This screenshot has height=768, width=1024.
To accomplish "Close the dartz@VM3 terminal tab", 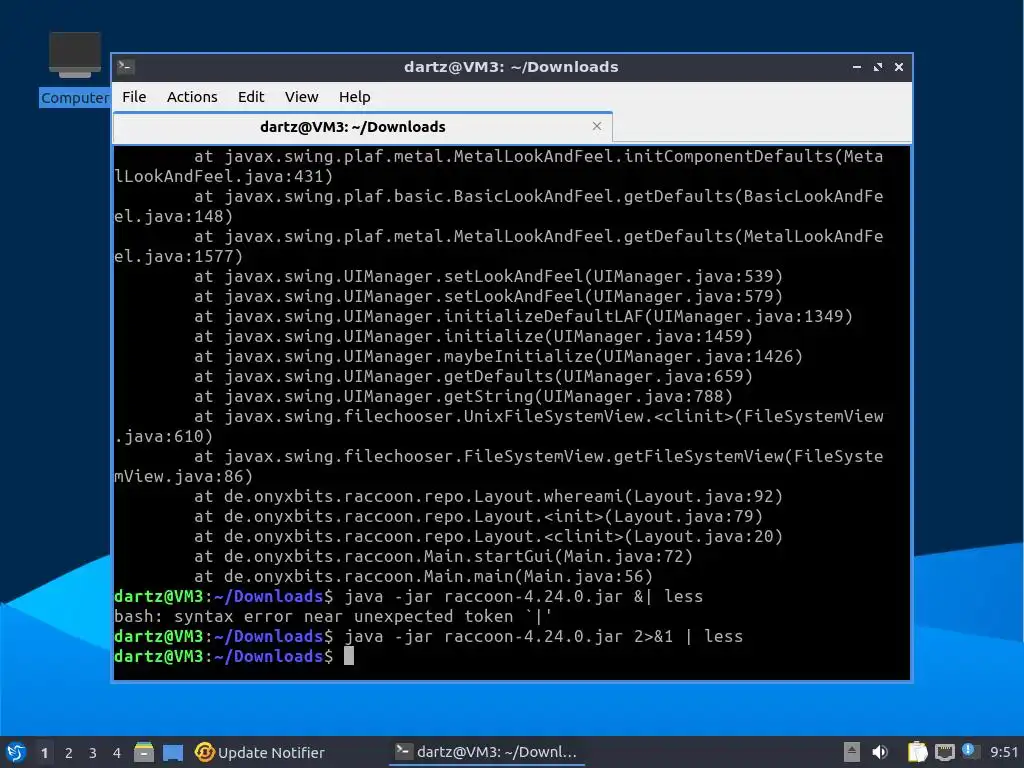I will pyautogui.click(x=597, y=126).
